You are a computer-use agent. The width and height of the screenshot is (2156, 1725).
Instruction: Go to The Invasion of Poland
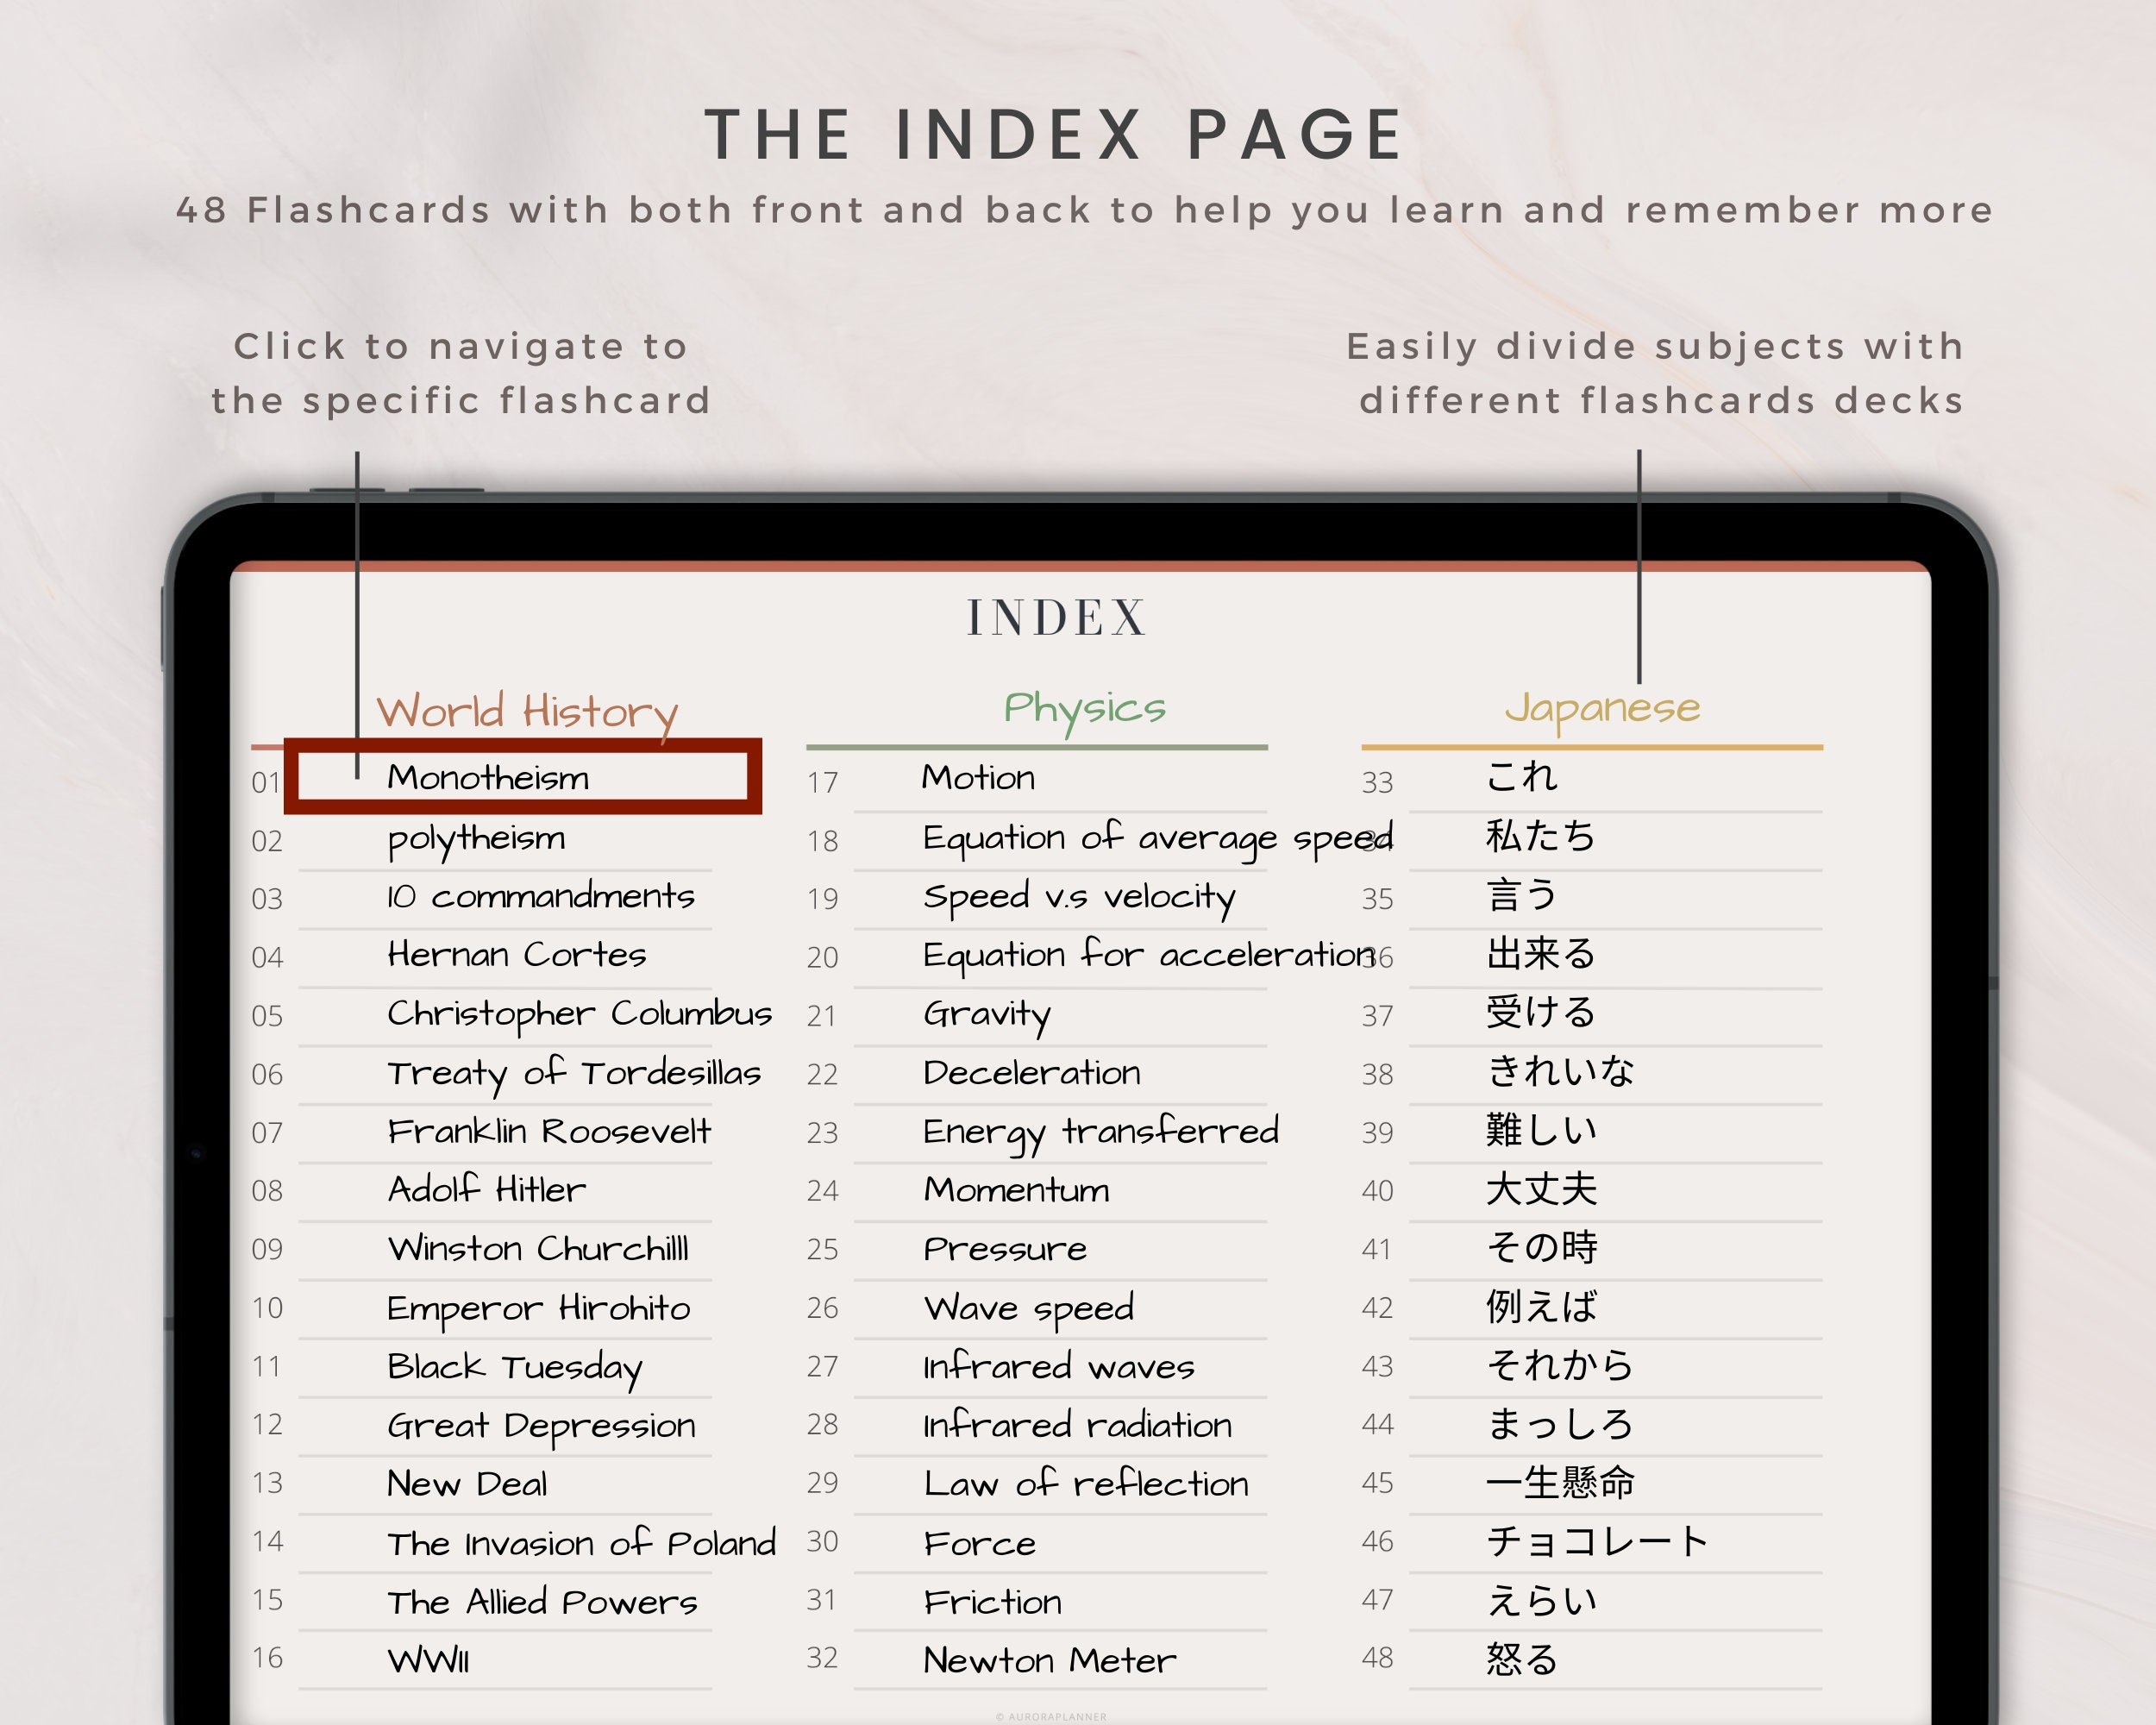click(581, 1542)
